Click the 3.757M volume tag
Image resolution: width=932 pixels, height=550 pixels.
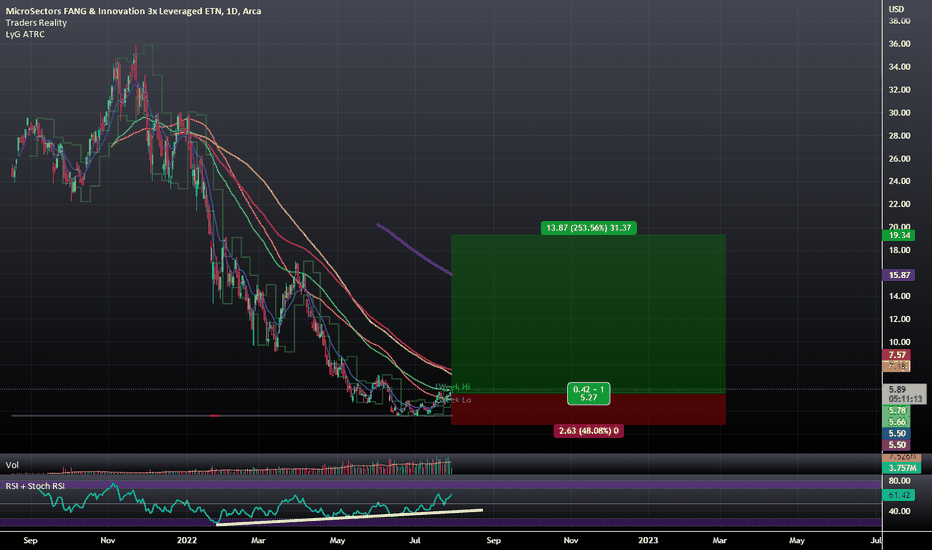pos(902,468)
